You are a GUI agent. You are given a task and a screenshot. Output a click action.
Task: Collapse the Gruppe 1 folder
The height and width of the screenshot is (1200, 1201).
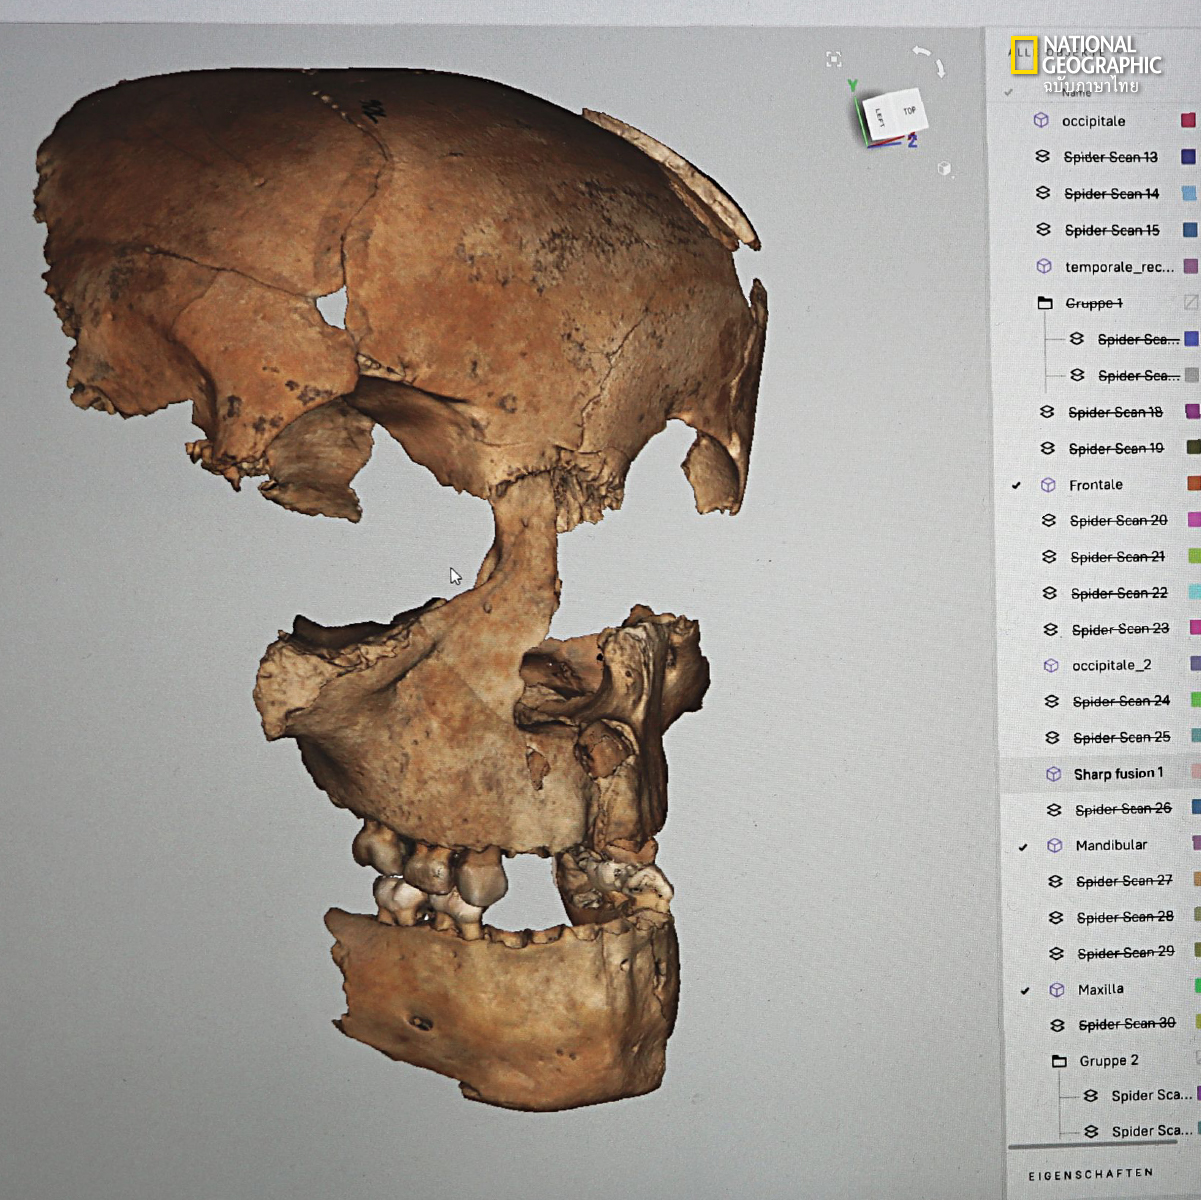[x=1045, y=303]
